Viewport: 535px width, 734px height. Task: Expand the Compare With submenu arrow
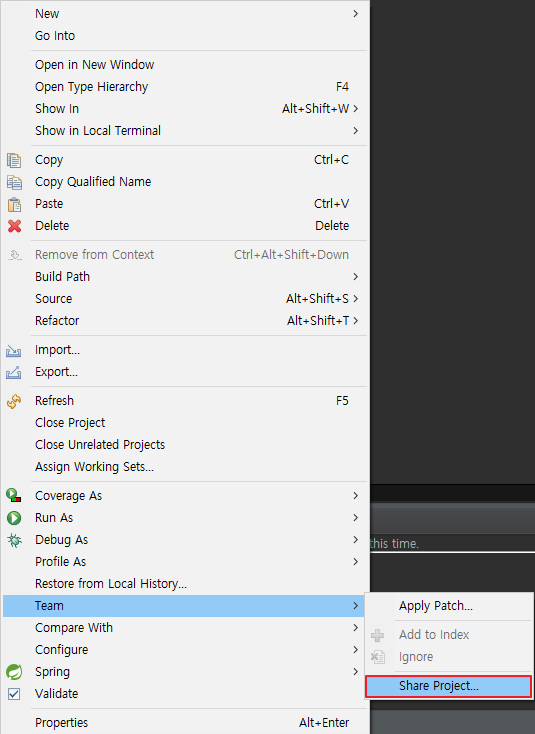[x=356, y=628]
